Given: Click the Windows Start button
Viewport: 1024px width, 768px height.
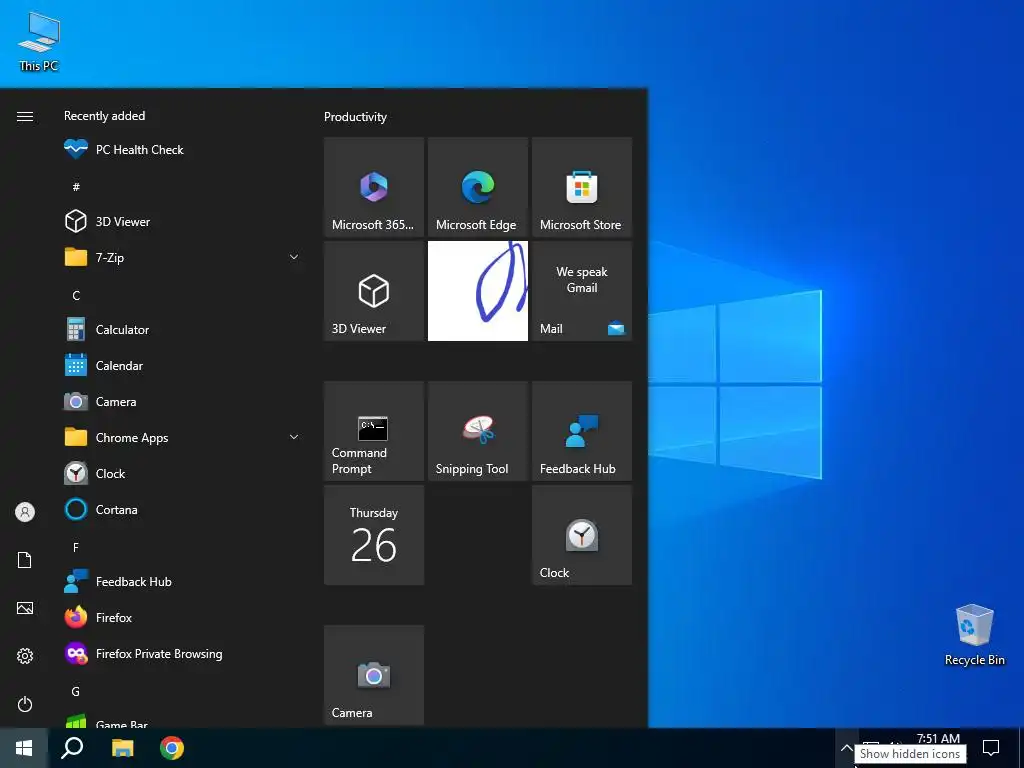Looking at the screenshot, I should (24, 748).
